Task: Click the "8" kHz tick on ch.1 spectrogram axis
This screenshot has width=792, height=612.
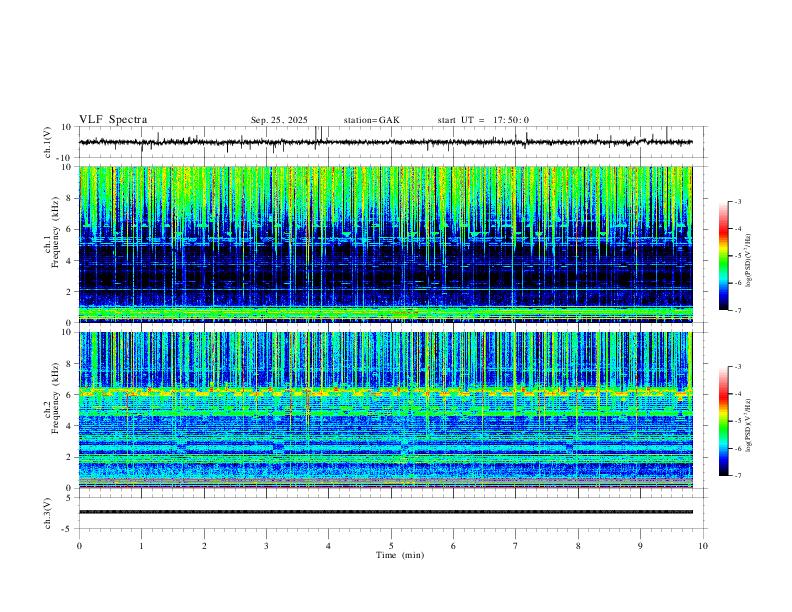Action: 70,198
